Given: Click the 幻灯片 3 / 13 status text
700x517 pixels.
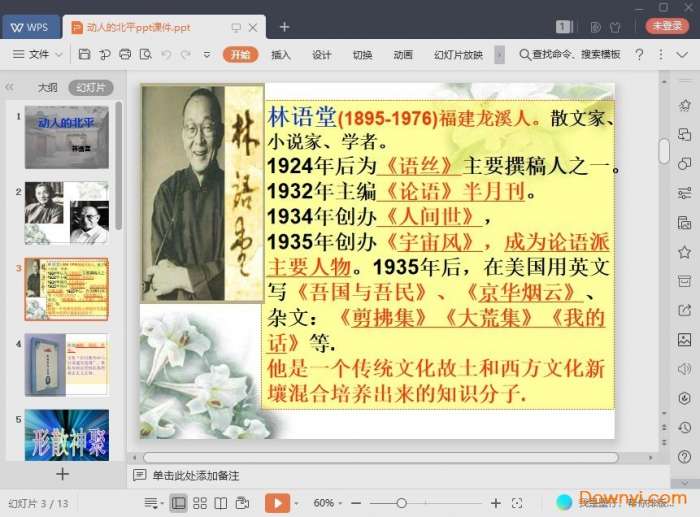Looking at the screenshot, I should point(38,504).
